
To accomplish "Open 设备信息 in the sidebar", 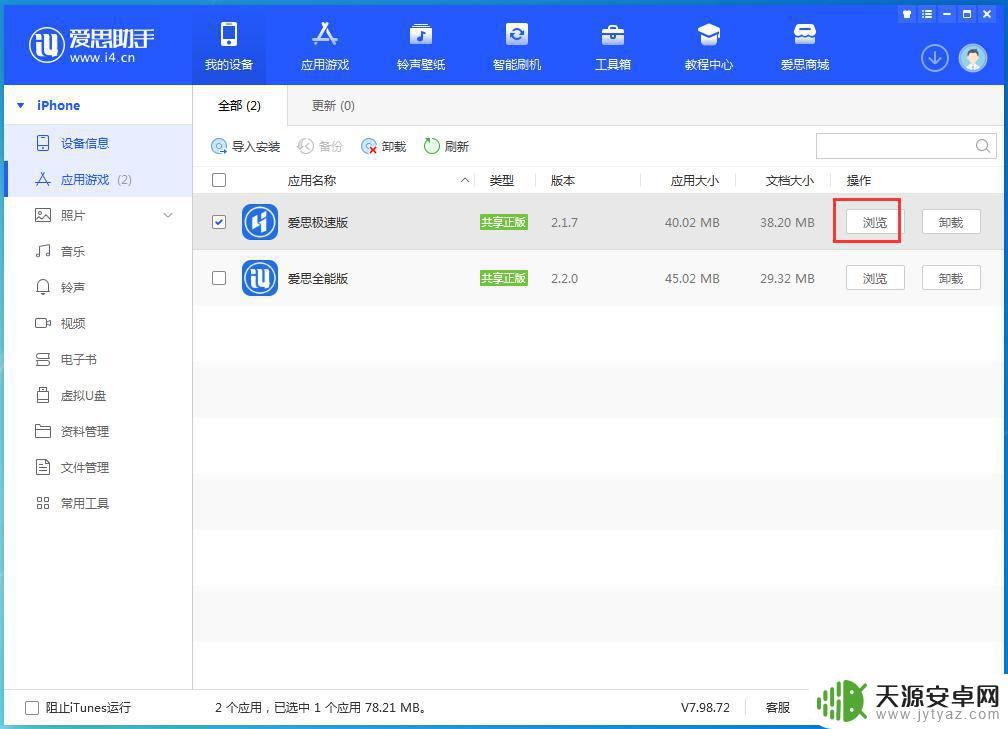I will [85, 143].
